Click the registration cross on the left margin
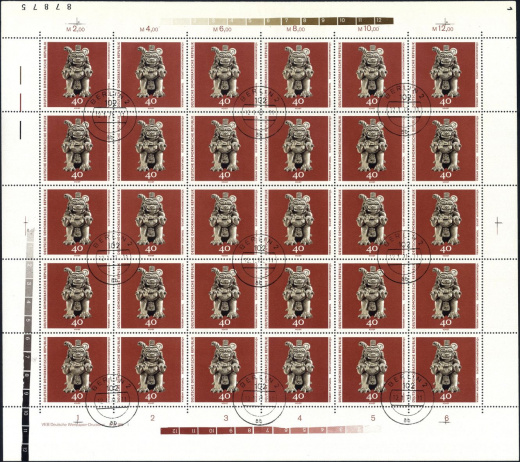 point(25,225)
